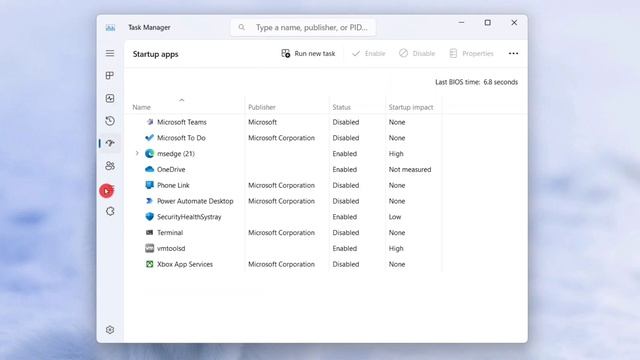Minimize the Task Manager window

[461, 22]
